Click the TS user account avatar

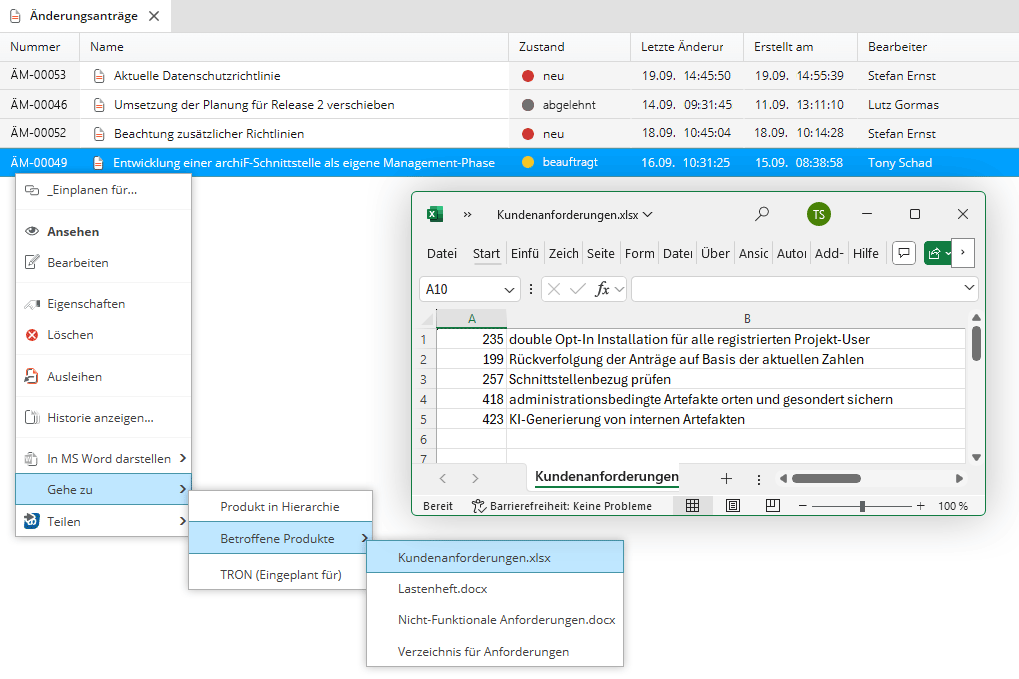(819, 214)
